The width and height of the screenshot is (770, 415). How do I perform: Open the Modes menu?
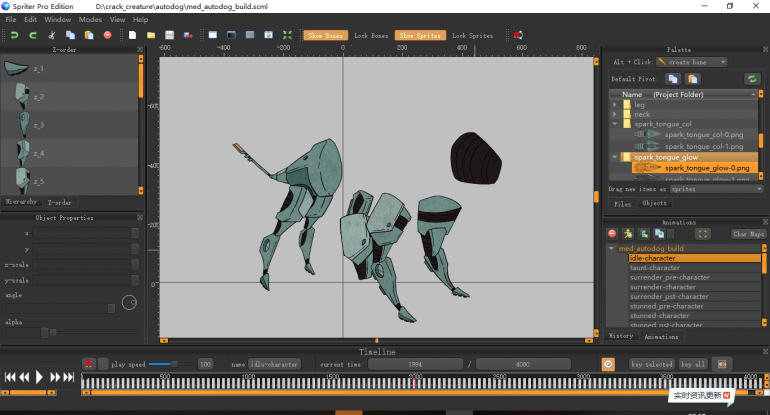tap(90, 19)
